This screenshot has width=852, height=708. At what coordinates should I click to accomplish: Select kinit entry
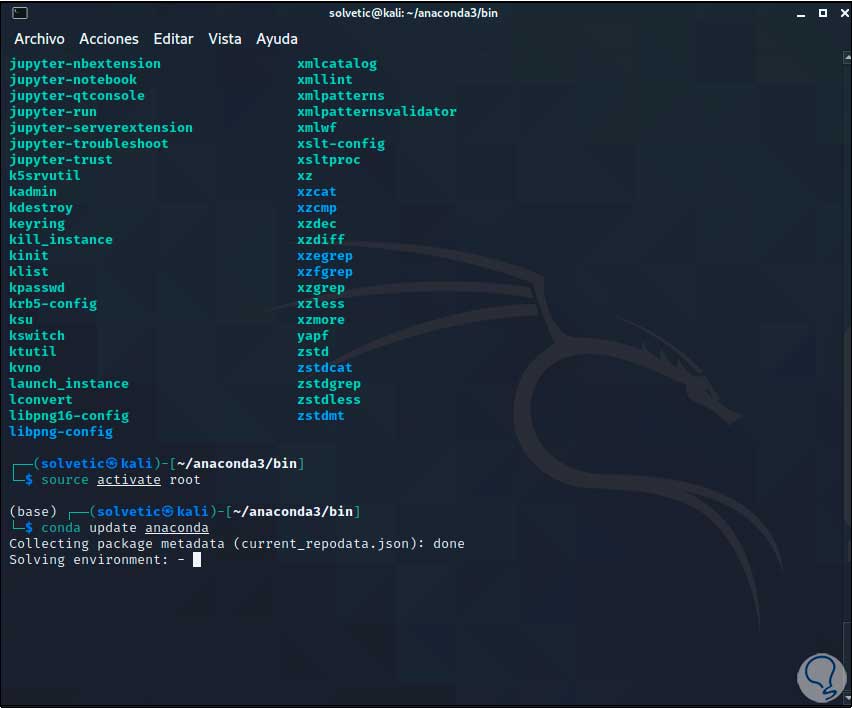pos(29,255)
